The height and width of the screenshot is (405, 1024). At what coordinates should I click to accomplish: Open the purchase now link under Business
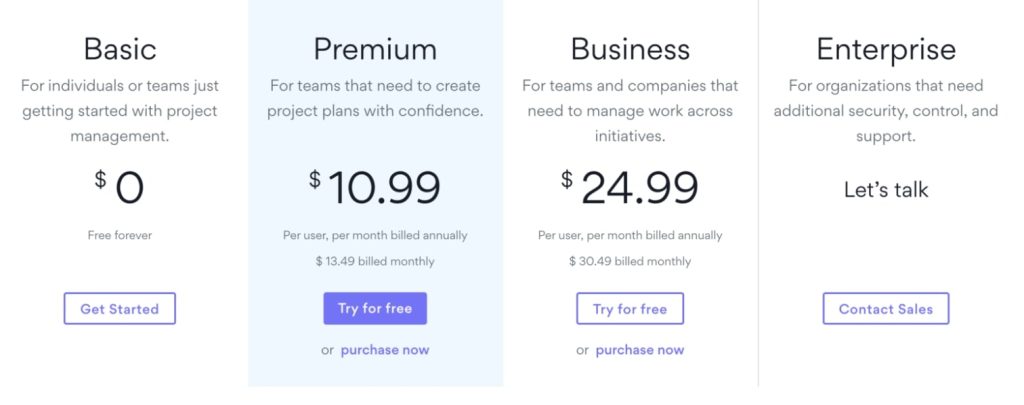[640, 349]
